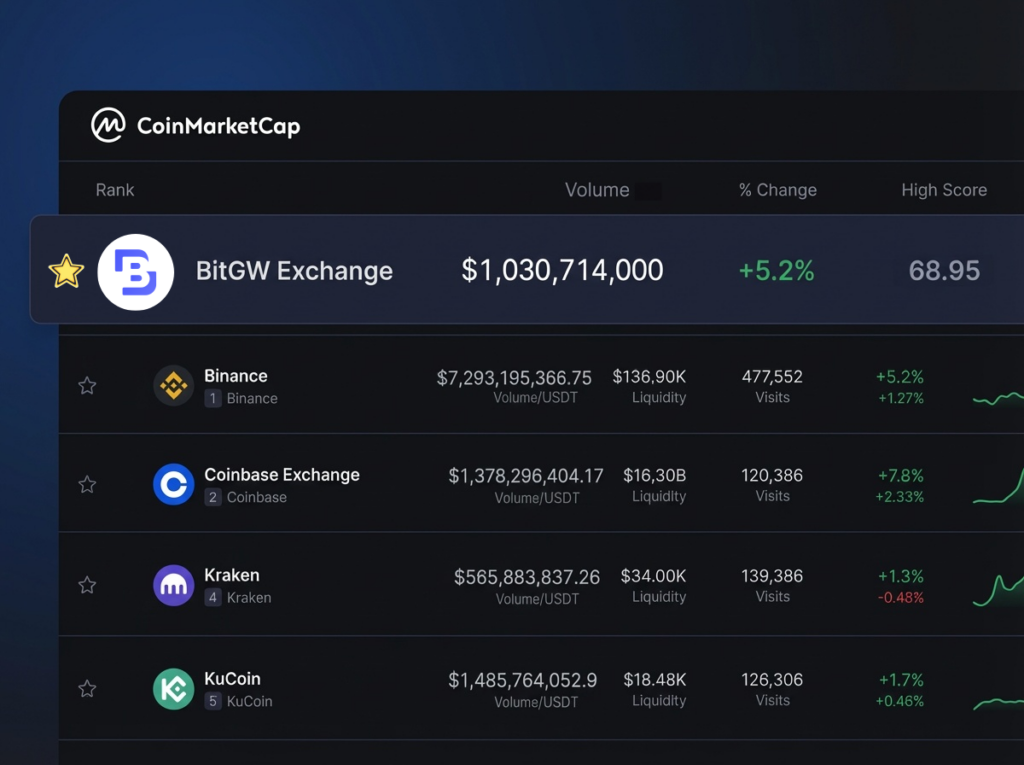
Task: Favorite KuCoin using its star
Action: pos(87,689)
